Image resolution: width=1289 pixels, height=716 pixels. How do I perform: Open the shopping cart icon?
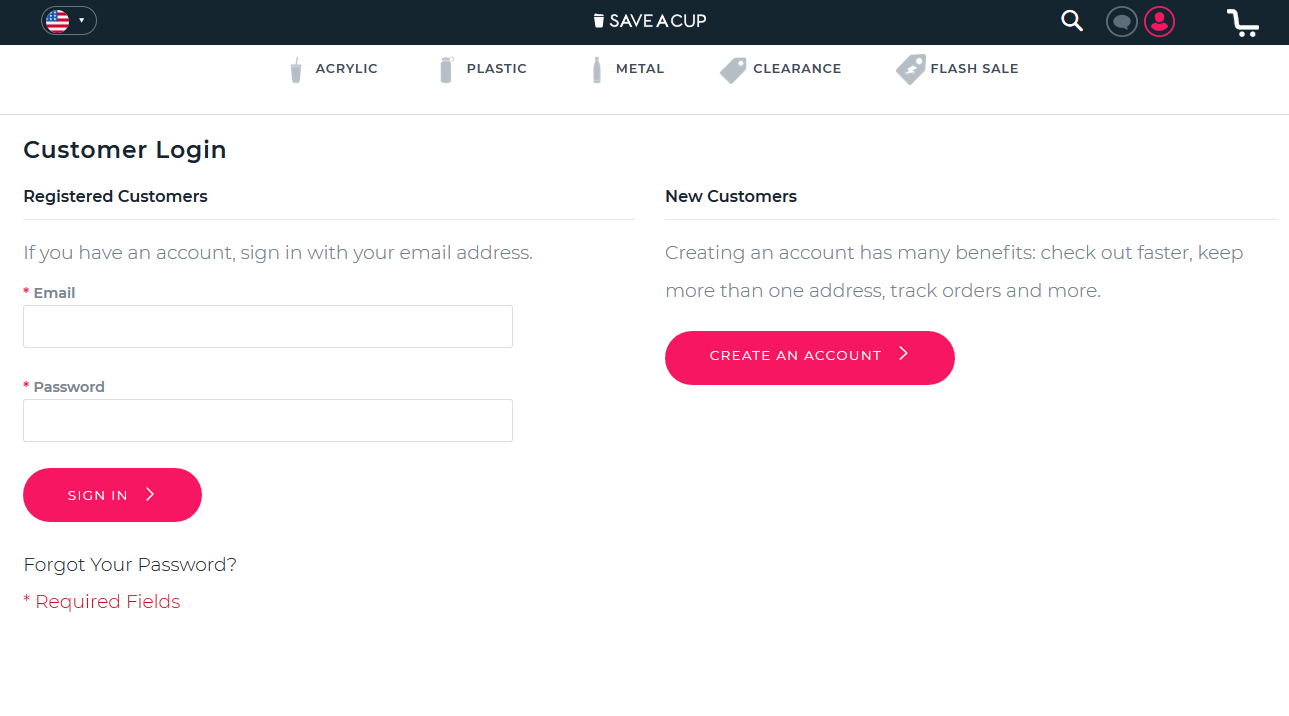click(1243, 22)
